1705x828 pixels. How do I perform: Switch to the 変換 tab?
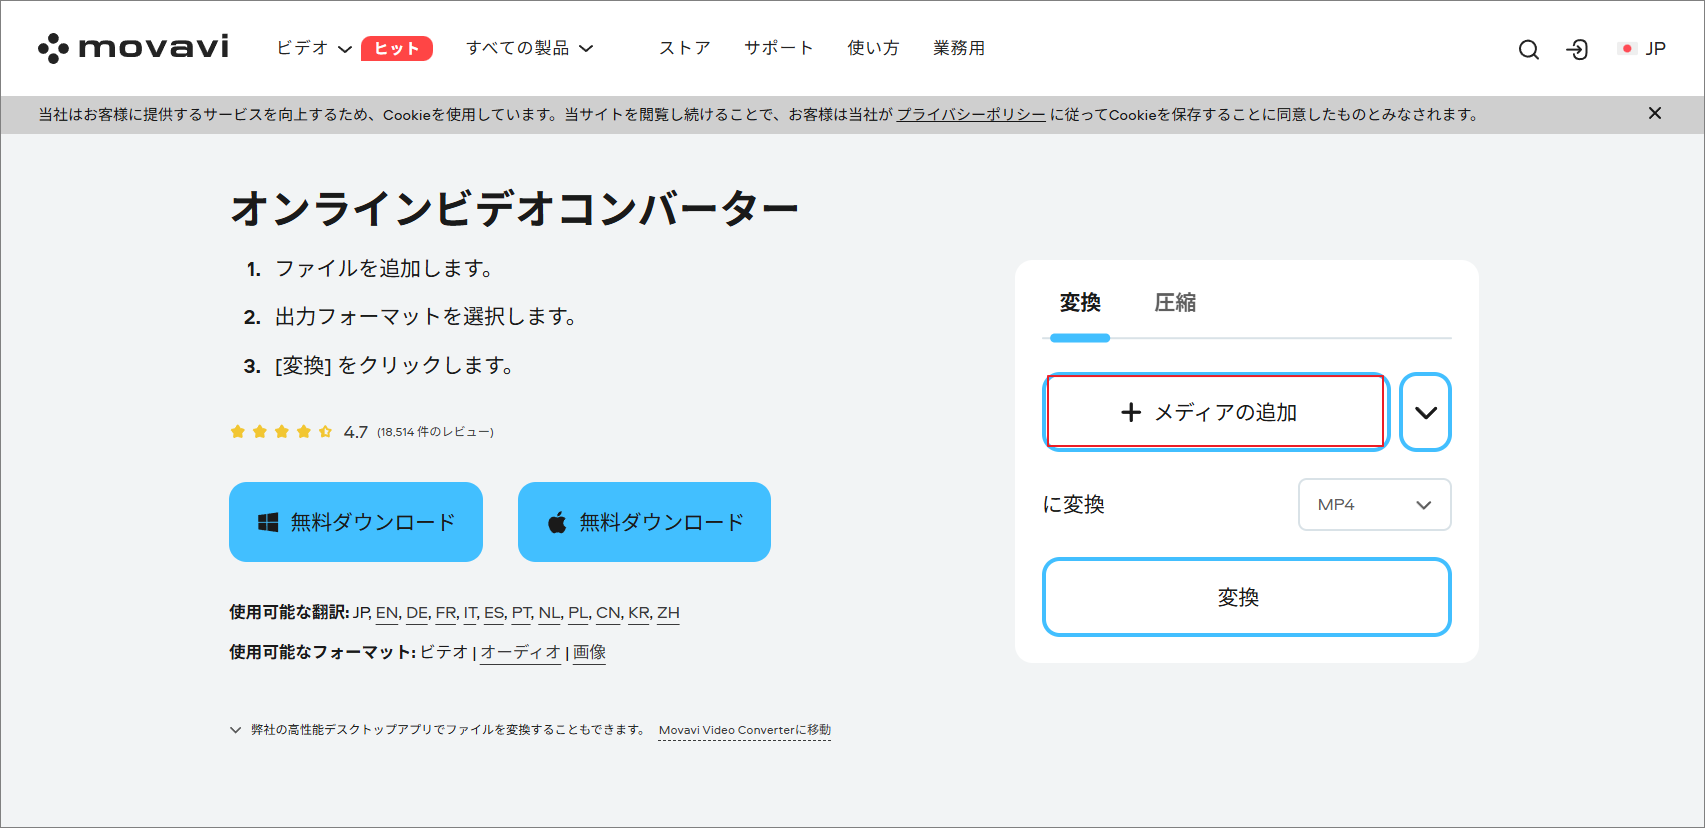pyautogui.click(x=1080, y=302)
